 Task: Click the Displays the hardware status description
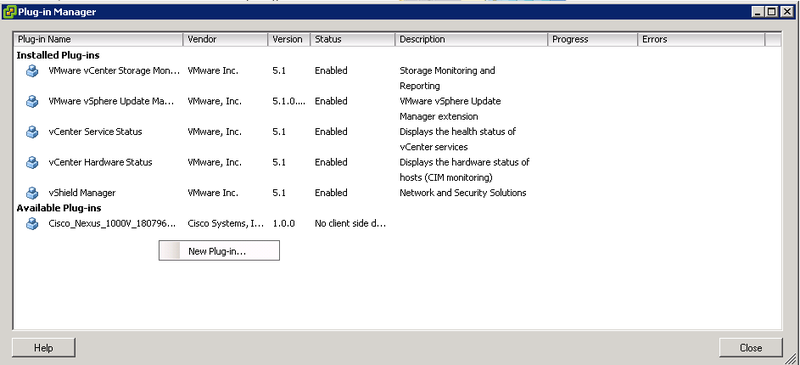pyautogui.click(x=464, y=170)
